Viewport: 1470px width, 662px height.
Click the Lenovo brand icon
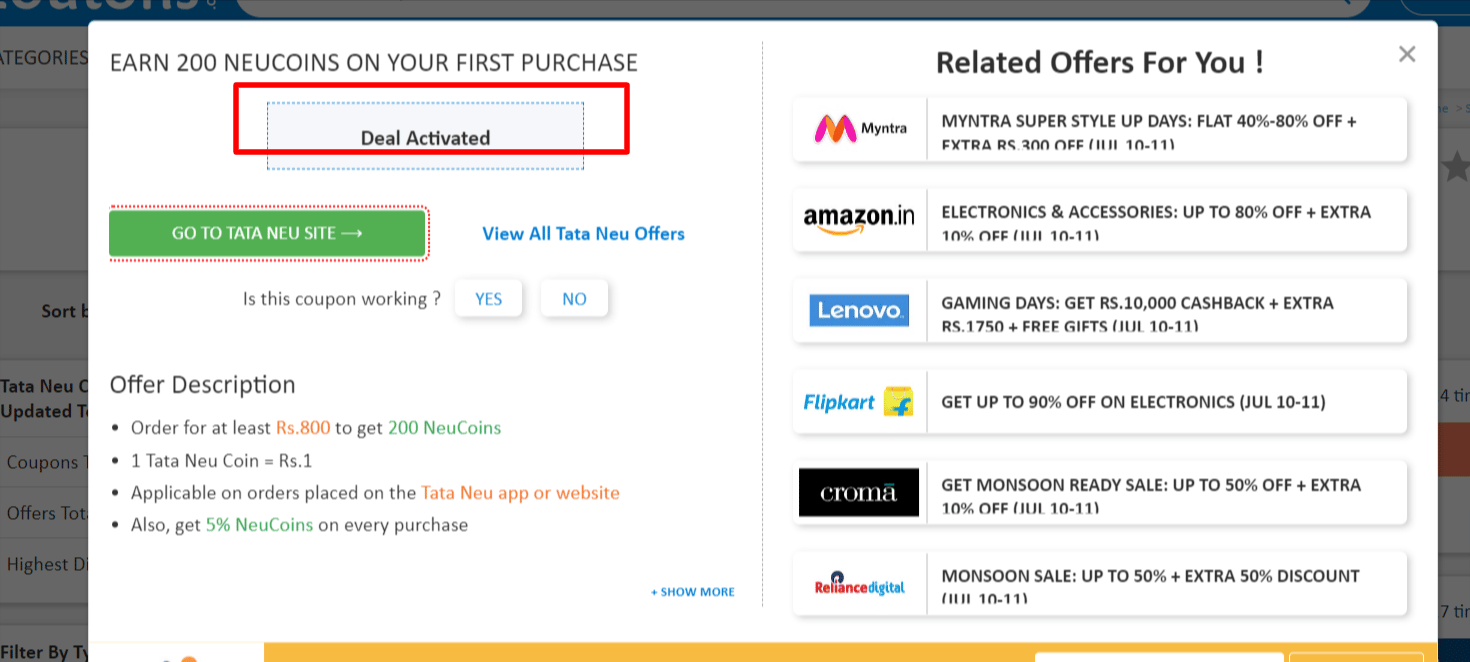click(x=859, y=310)
